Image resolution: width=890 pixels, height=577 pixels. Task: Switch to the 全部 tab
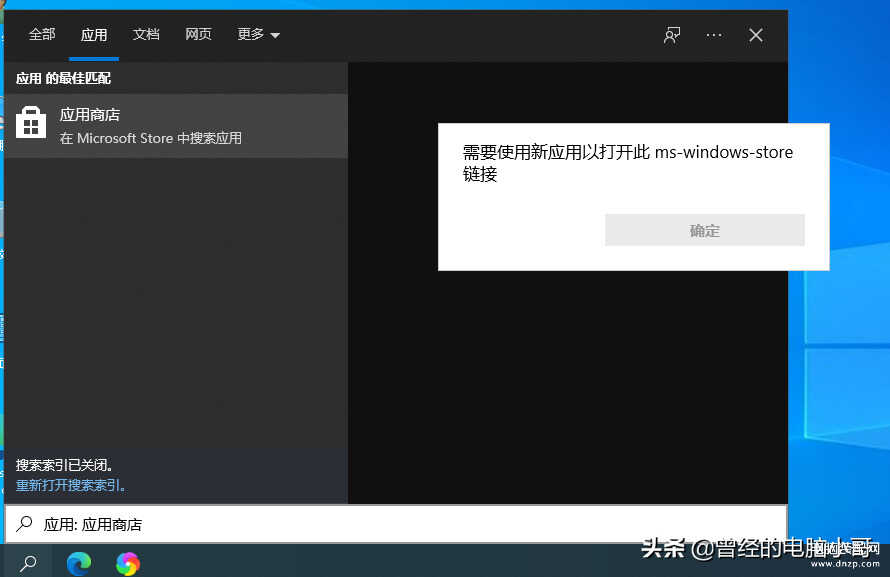coord(42,35)
